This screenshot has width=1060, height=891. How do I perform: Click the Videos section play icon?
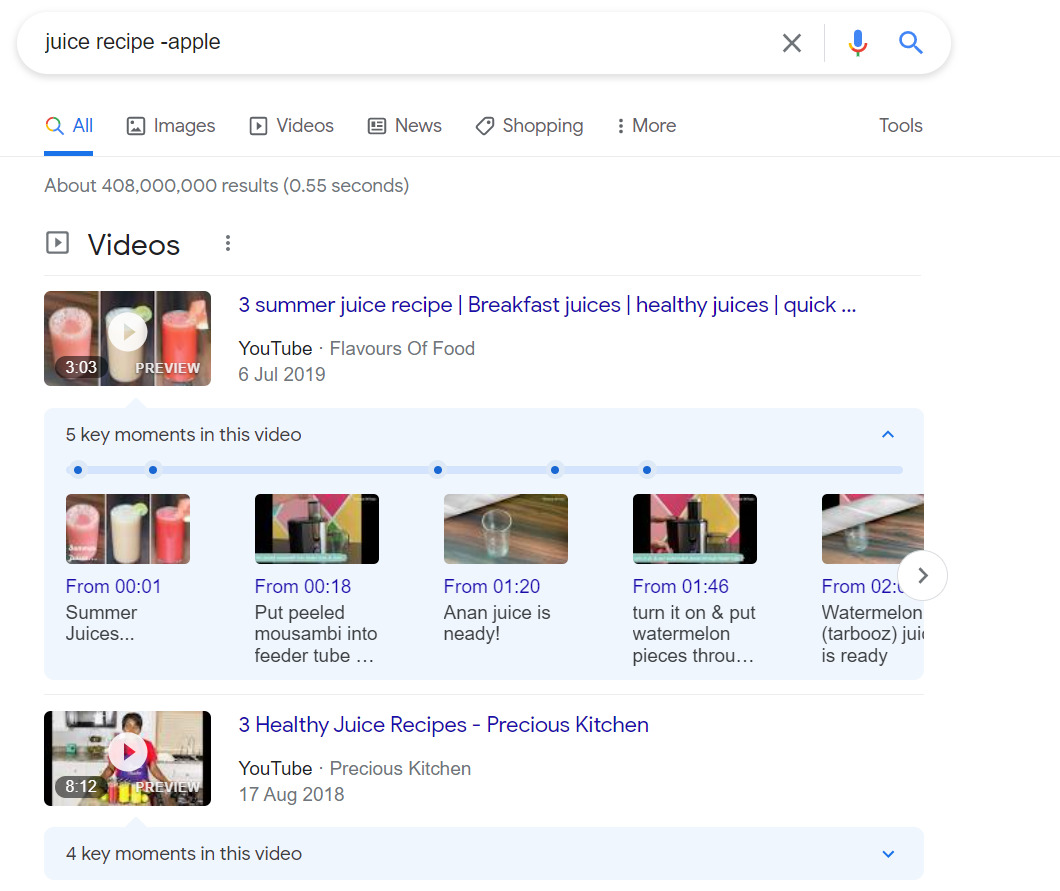pos(57,242)
